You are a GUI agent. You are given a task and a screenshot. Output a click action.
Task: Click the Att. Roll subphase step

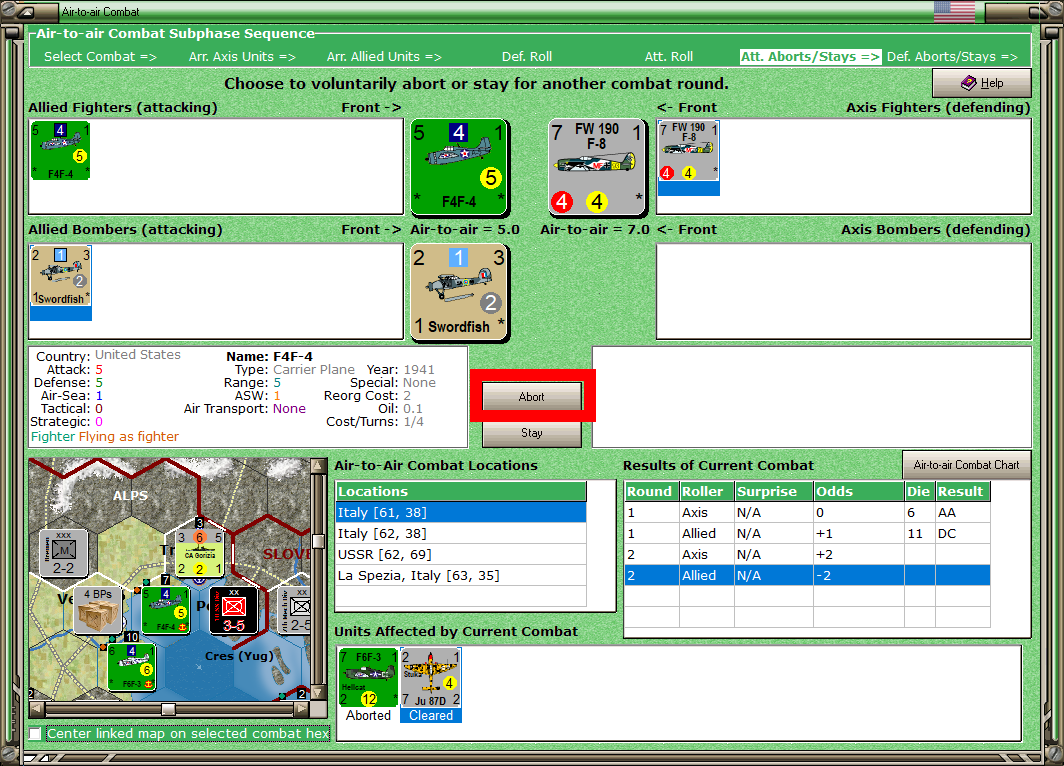(x=668, y=57)
